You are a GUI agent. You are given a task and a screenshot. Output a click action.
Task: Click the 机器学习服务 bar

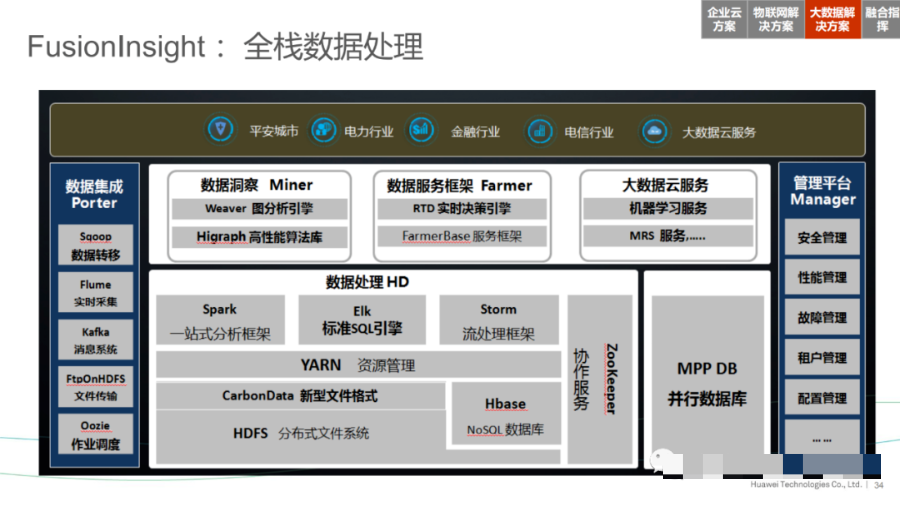click(x=668, y=208)
